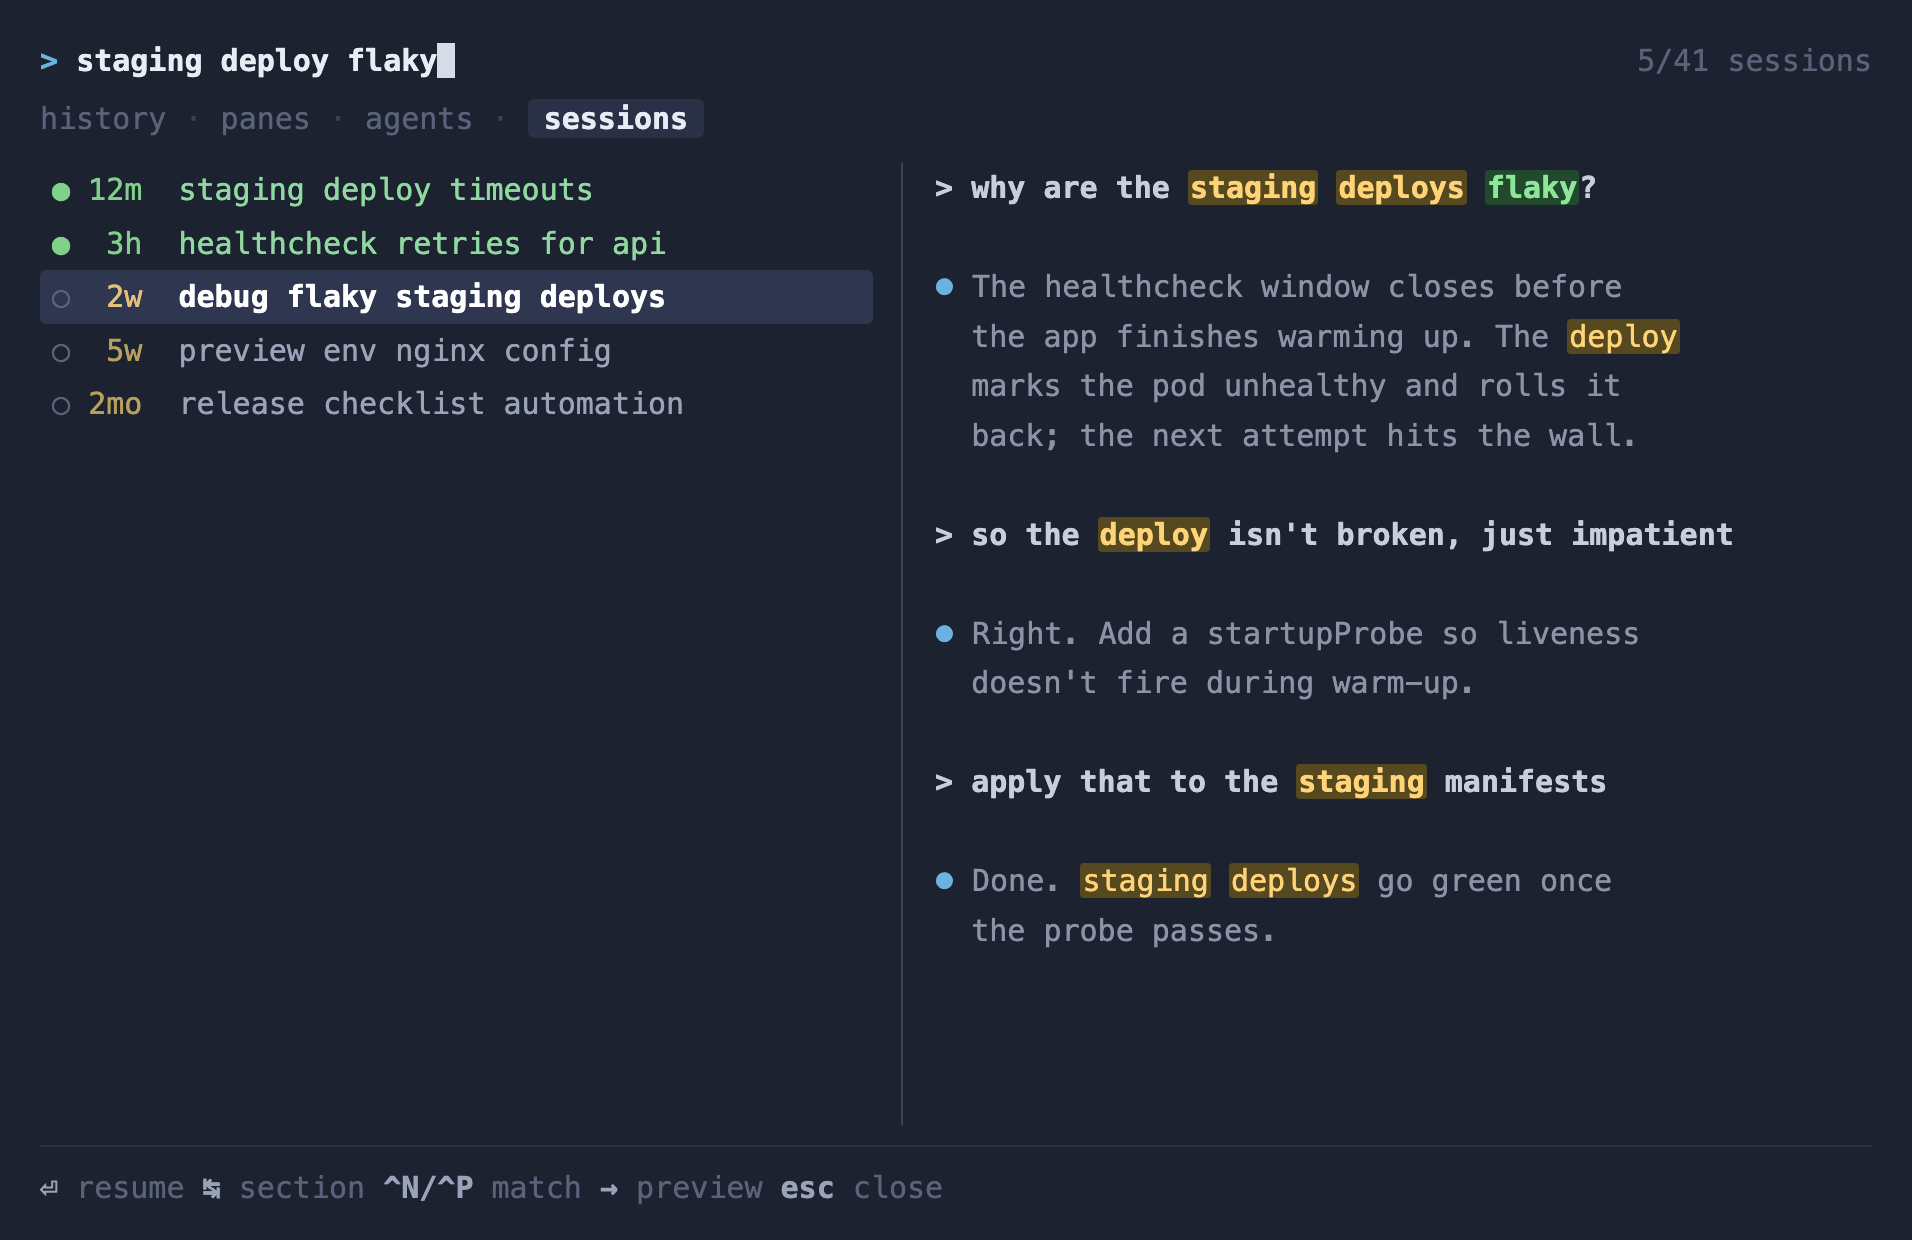
Task: Click the ^N/^P match hint
Action: click(482, 1188)
